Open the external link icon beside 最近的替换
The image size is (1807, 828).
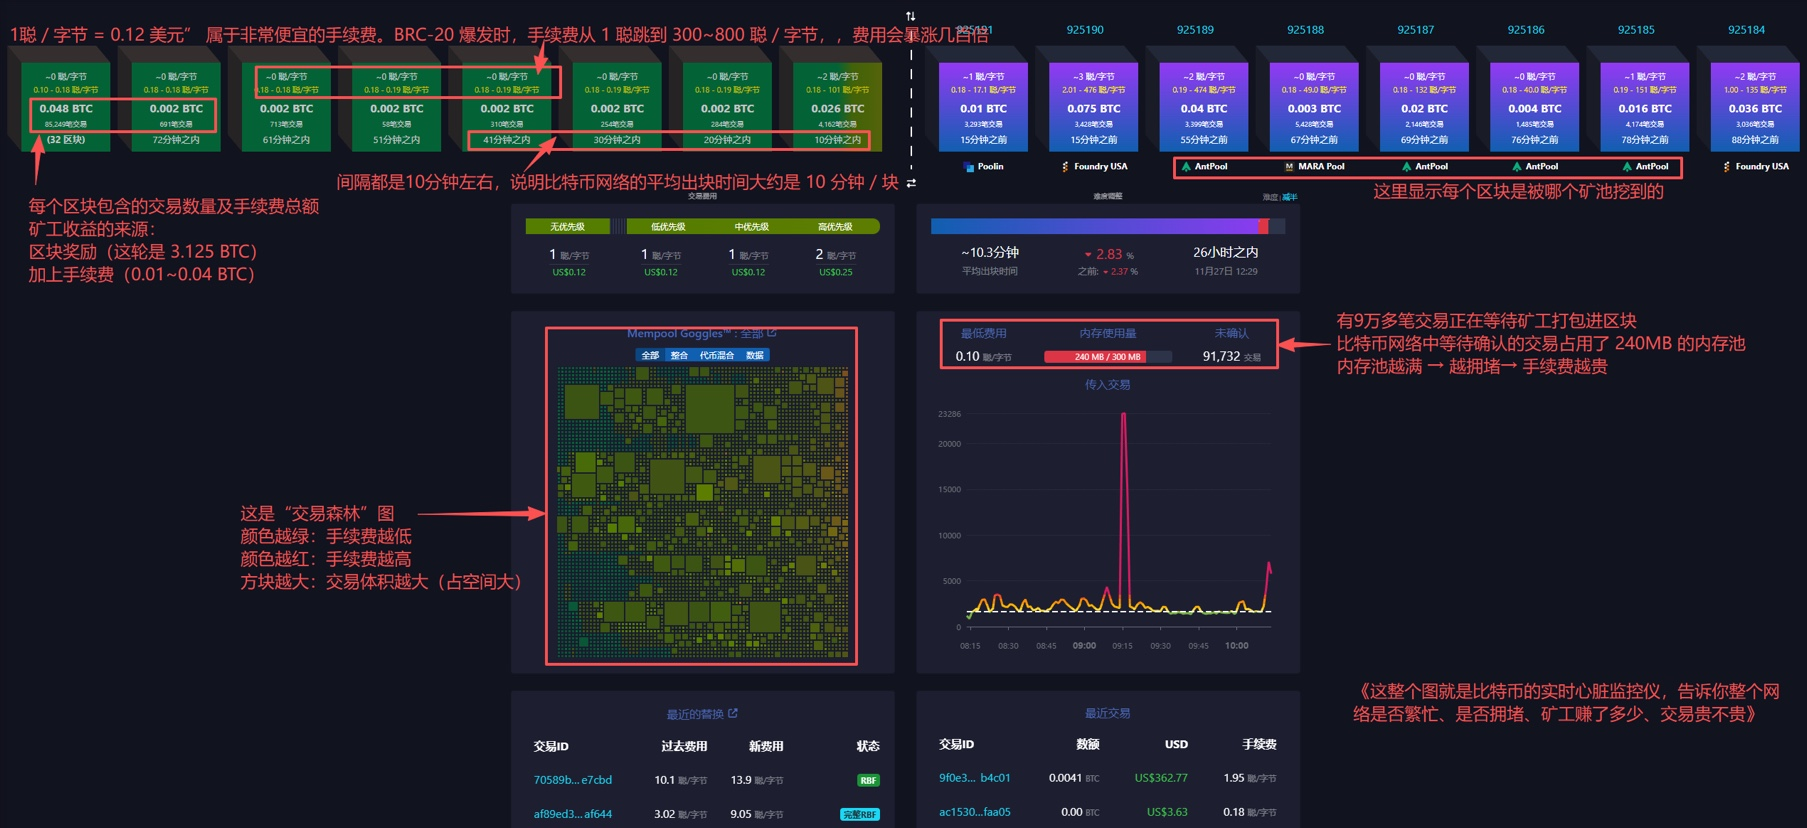pyautogui.click(x=733, y=713)
